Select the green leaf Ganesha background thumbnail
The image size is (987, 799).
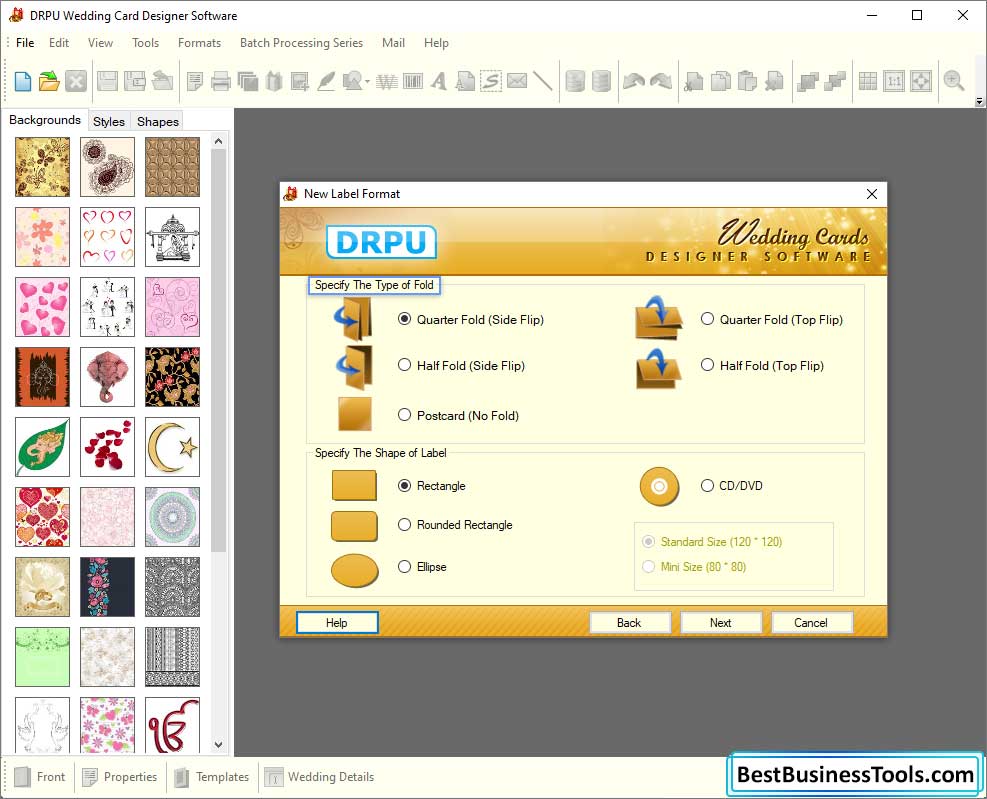[x=43, y=446]
